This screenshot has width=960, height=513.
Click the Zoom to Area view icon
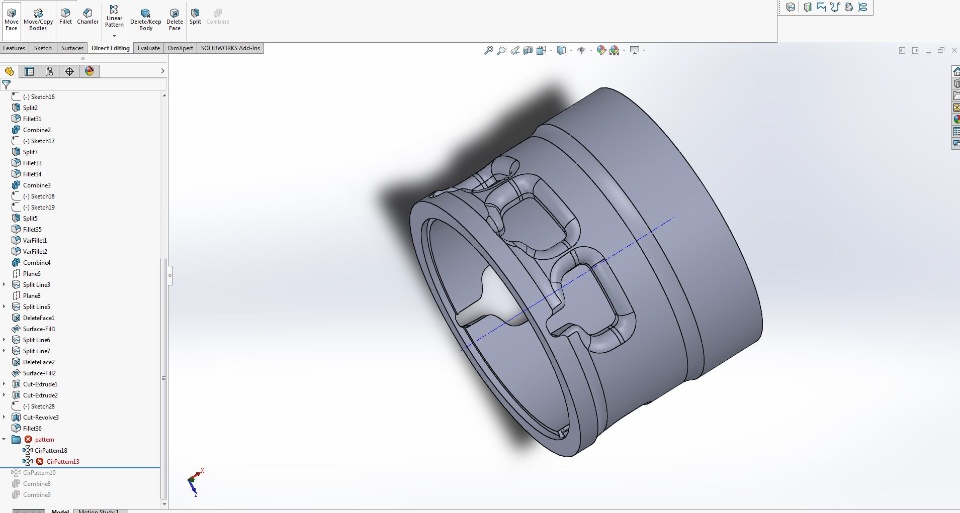pos(501,50)
